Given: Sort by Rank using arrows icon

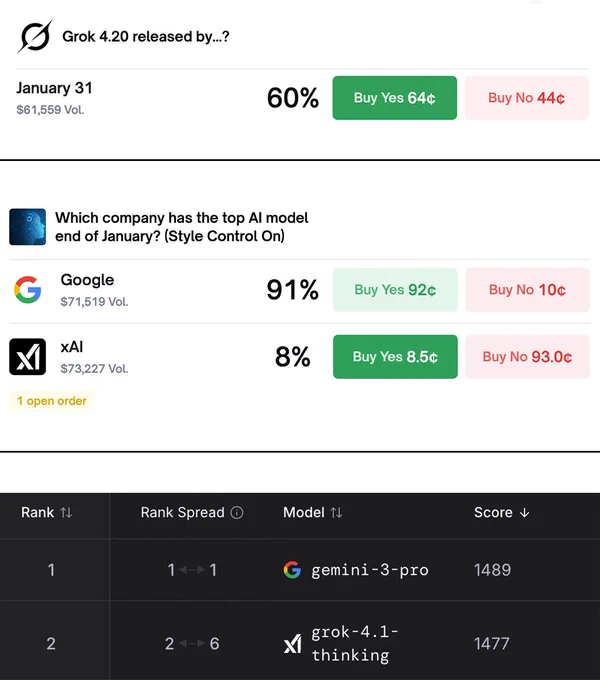Looking at the screenshot, I should coord(66,513).
